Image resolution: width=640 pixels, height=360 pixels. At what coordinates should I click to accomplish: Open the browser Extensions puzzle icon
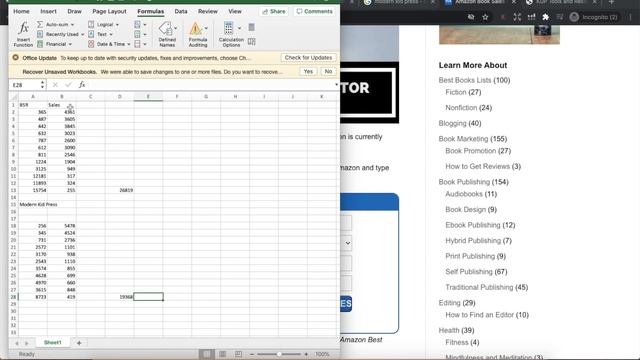[x=545, y=17]
